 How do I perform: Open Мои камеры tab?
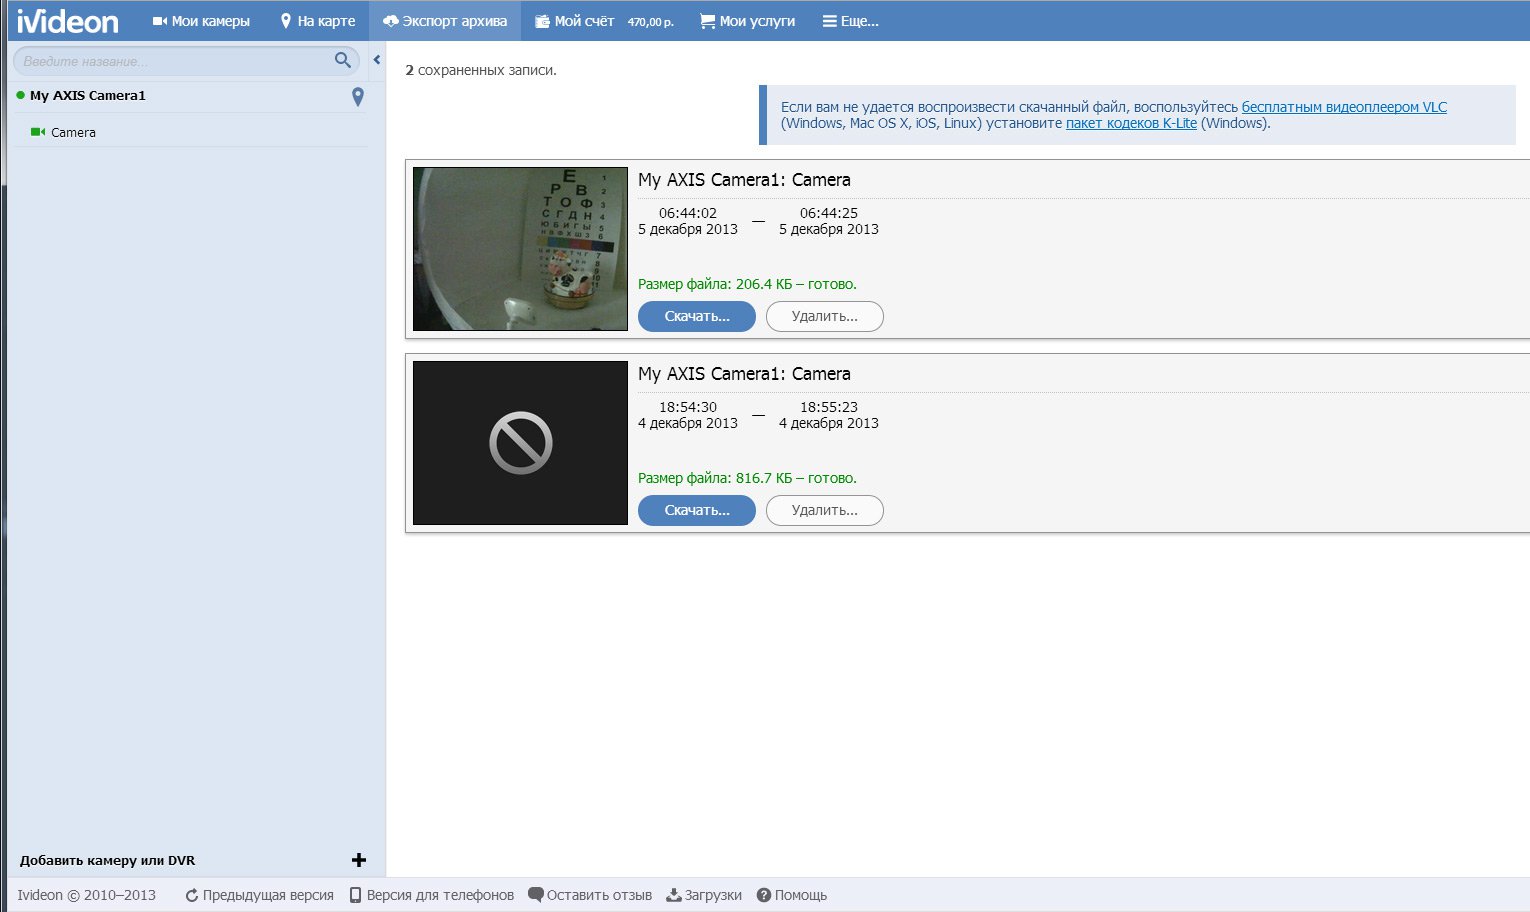(201, 21)
